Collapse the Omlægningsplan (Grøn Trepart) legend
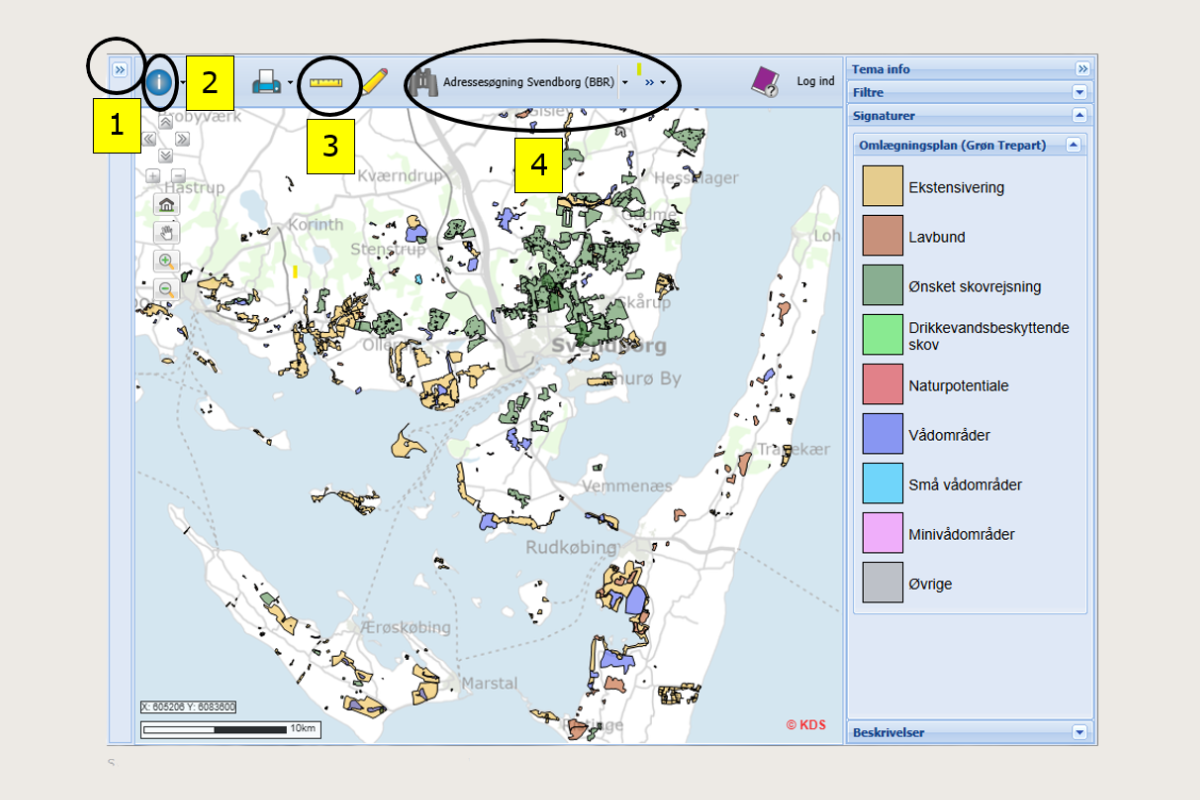Image resolution: width=1200 pixels, height=800 pixels. 1073,145
